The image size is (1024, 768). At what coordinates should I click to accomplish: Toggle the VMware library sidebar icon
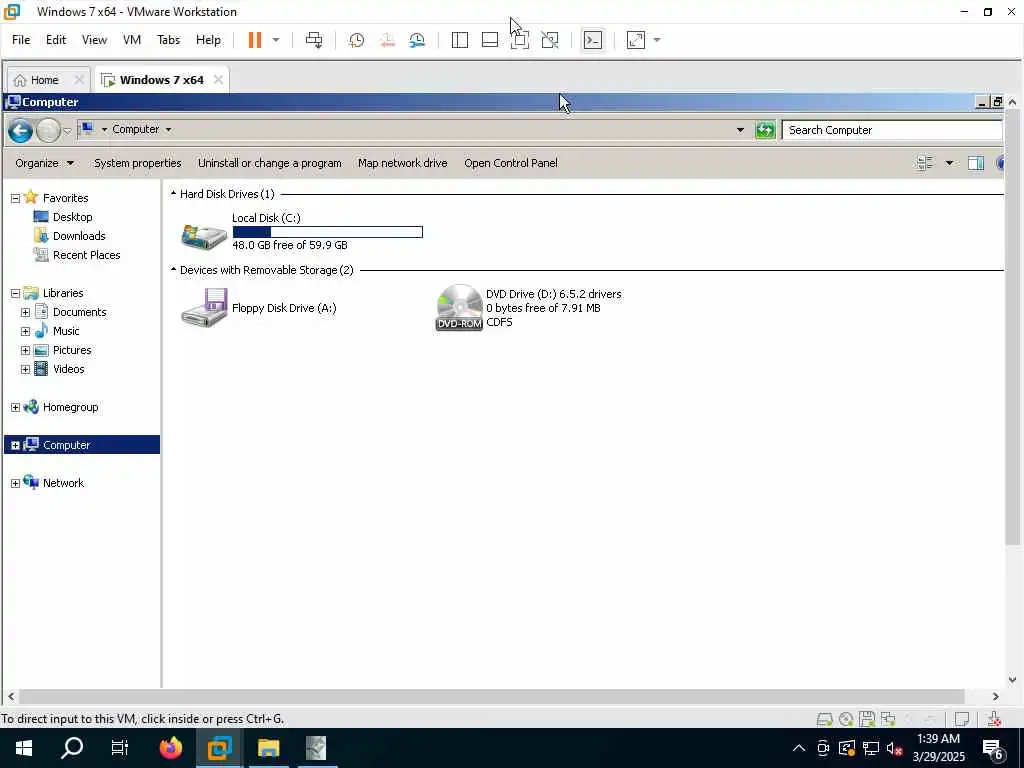pyautogui.click(x=460, y=40)
